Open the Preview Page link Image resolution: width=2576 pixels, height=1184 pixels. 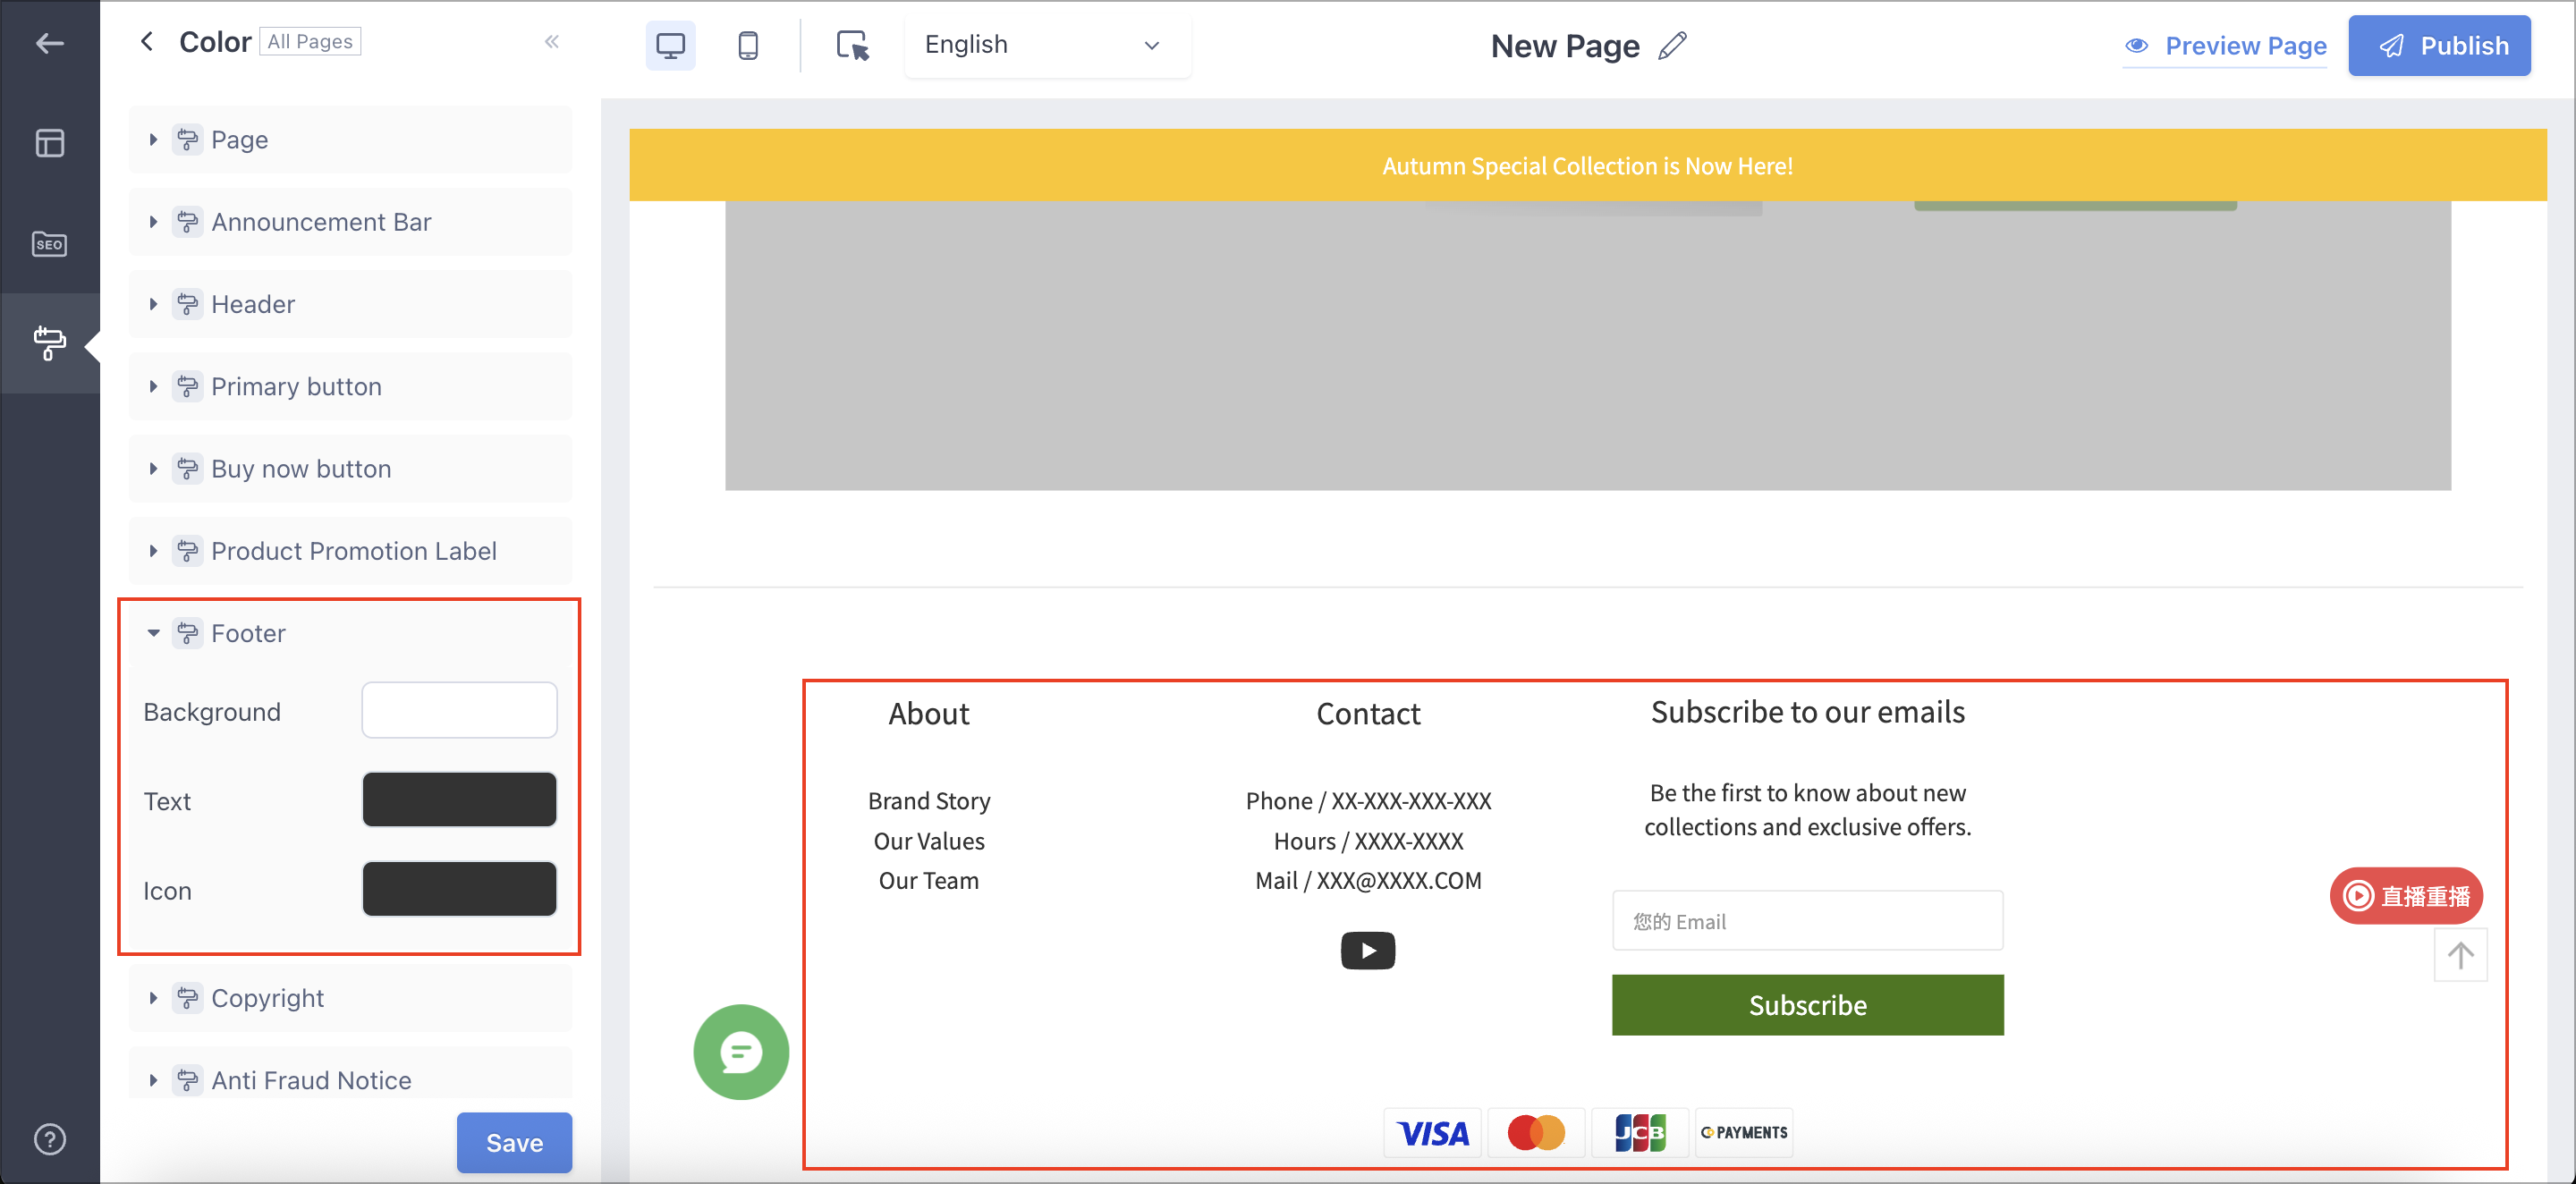click(x=2225, y=46)
